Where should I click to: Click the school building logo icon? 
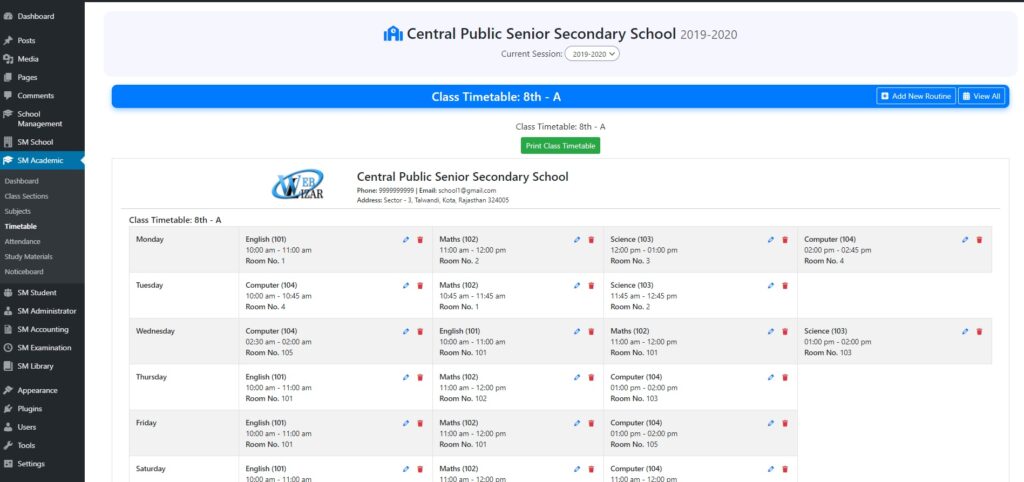393,34
